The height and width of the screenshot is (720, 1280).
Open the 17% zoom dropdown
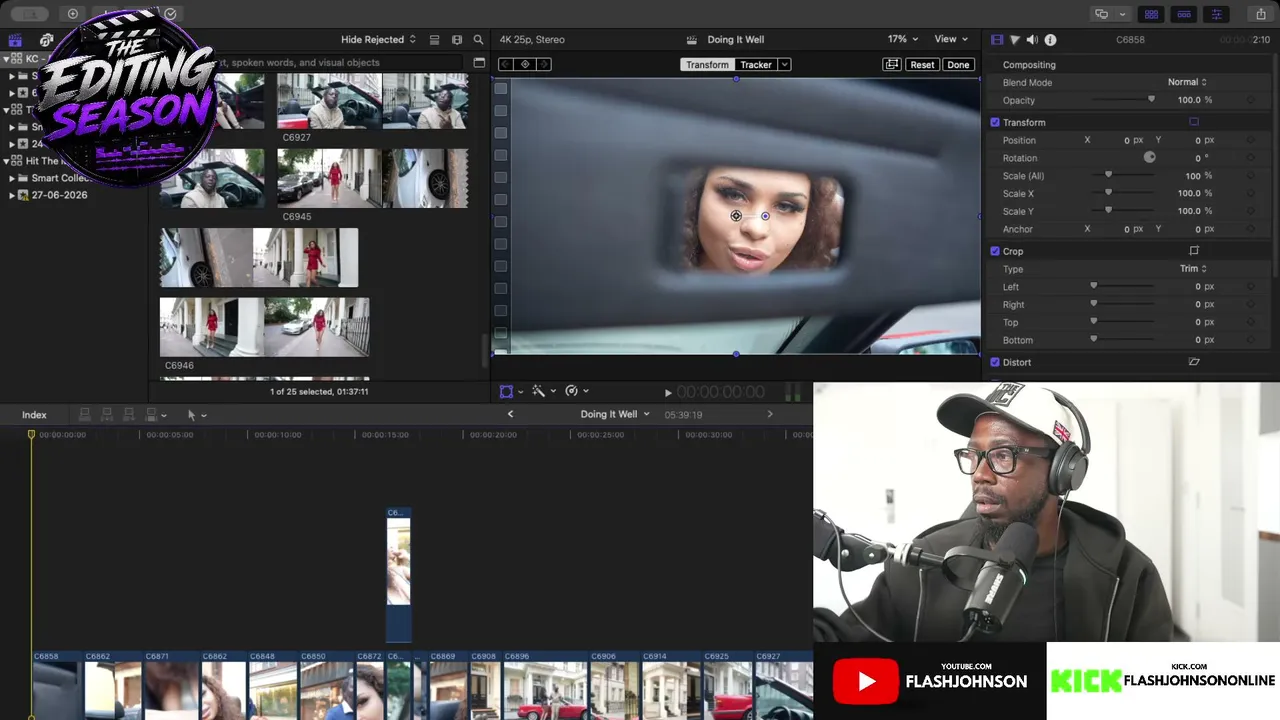tap(903, 39)
